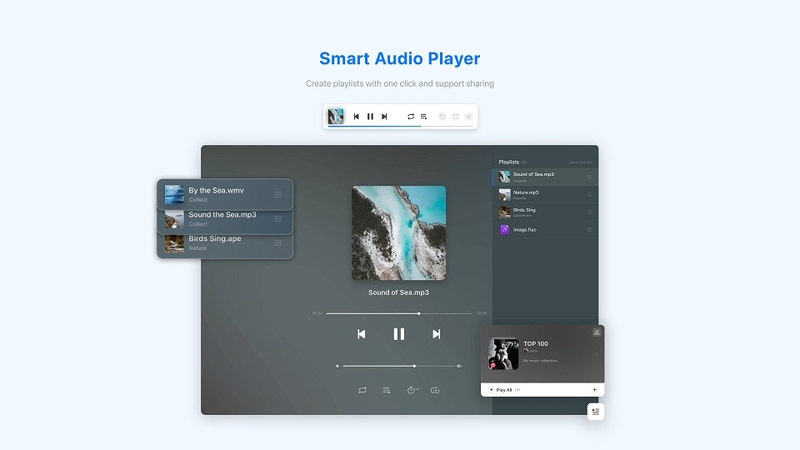Click the Birds Sing thumbnail in Playlists

point(505,212)
